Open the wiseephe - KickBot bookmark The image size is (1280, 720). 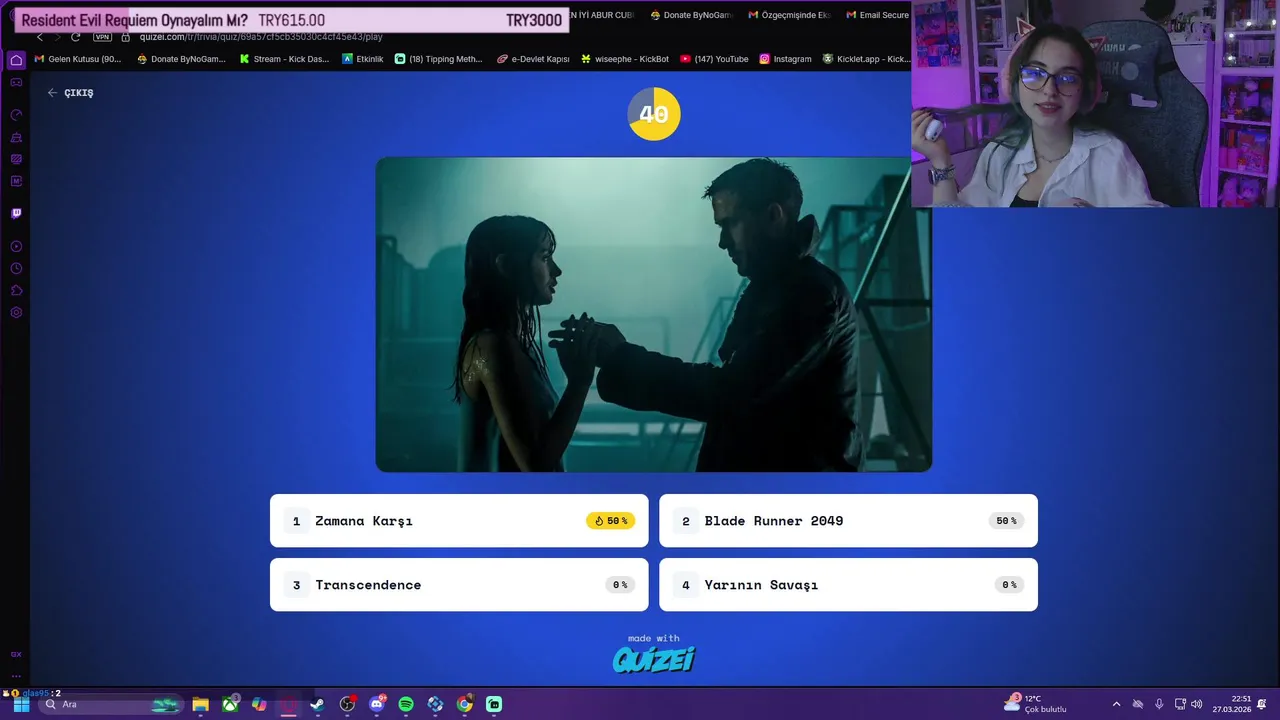pos(624,59)
